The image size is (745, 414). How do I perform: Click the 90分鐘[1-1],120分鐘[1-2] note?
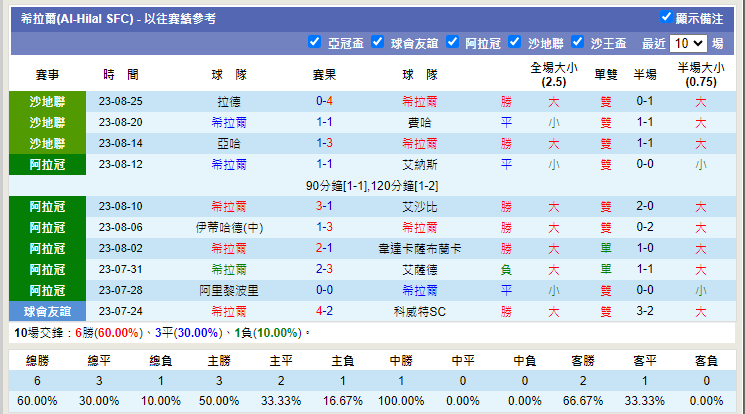372,186
